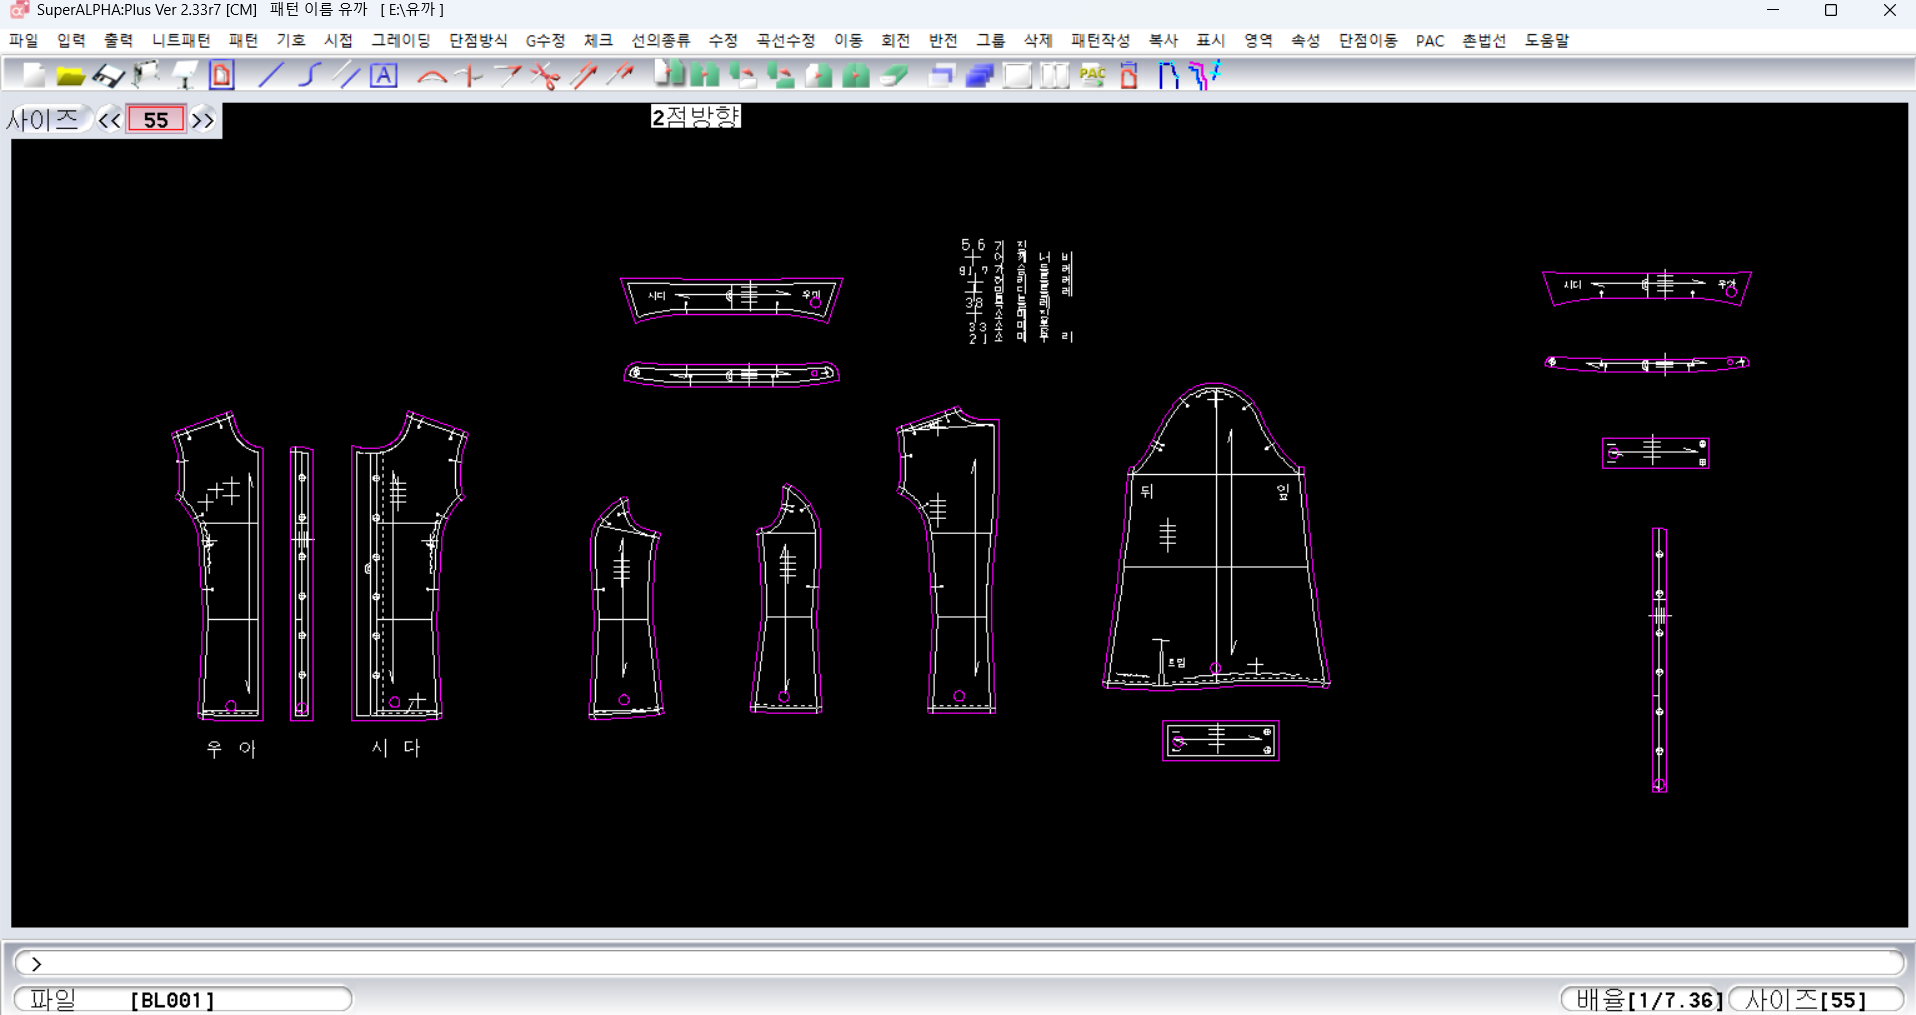This screenshot has width=1916, height=1015.
Task: Select the blue straight line tool
Action: tap(271, 75)
